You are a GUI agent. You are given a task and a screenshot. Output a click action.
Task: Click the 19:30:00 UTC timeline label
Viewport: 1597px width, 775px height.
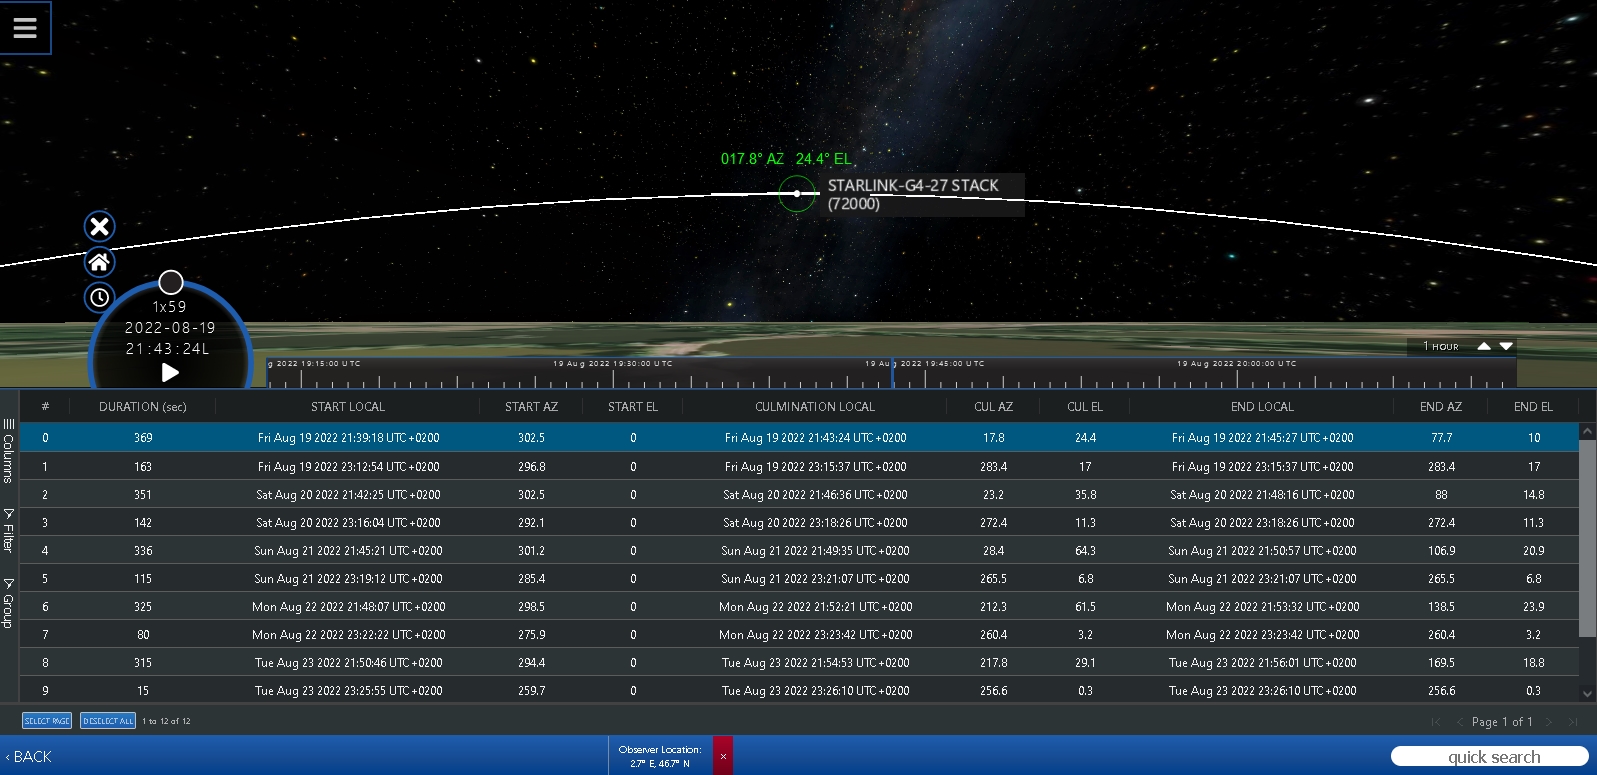point(613,364)
